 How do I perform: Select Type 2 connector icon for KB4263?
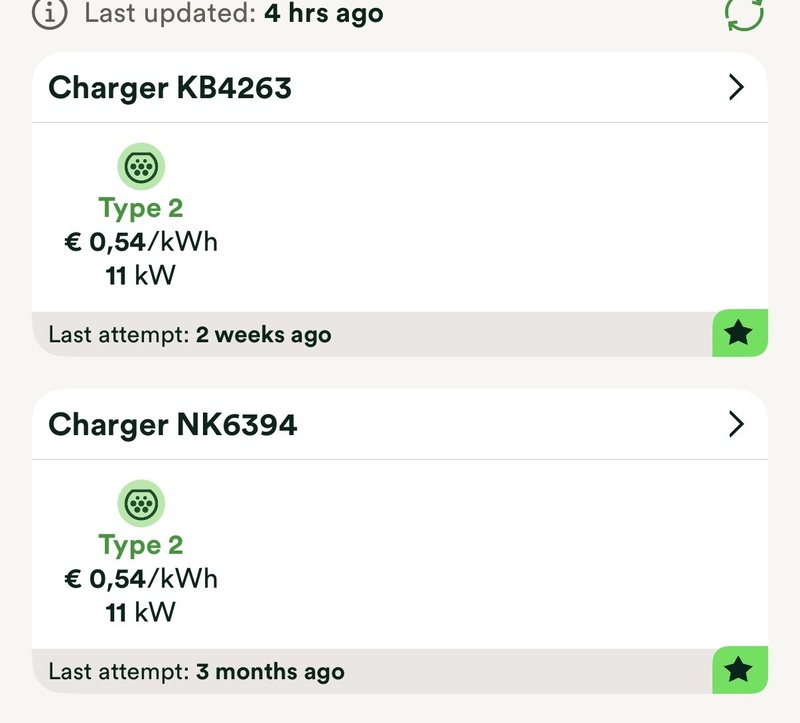(x=141, y=166)
